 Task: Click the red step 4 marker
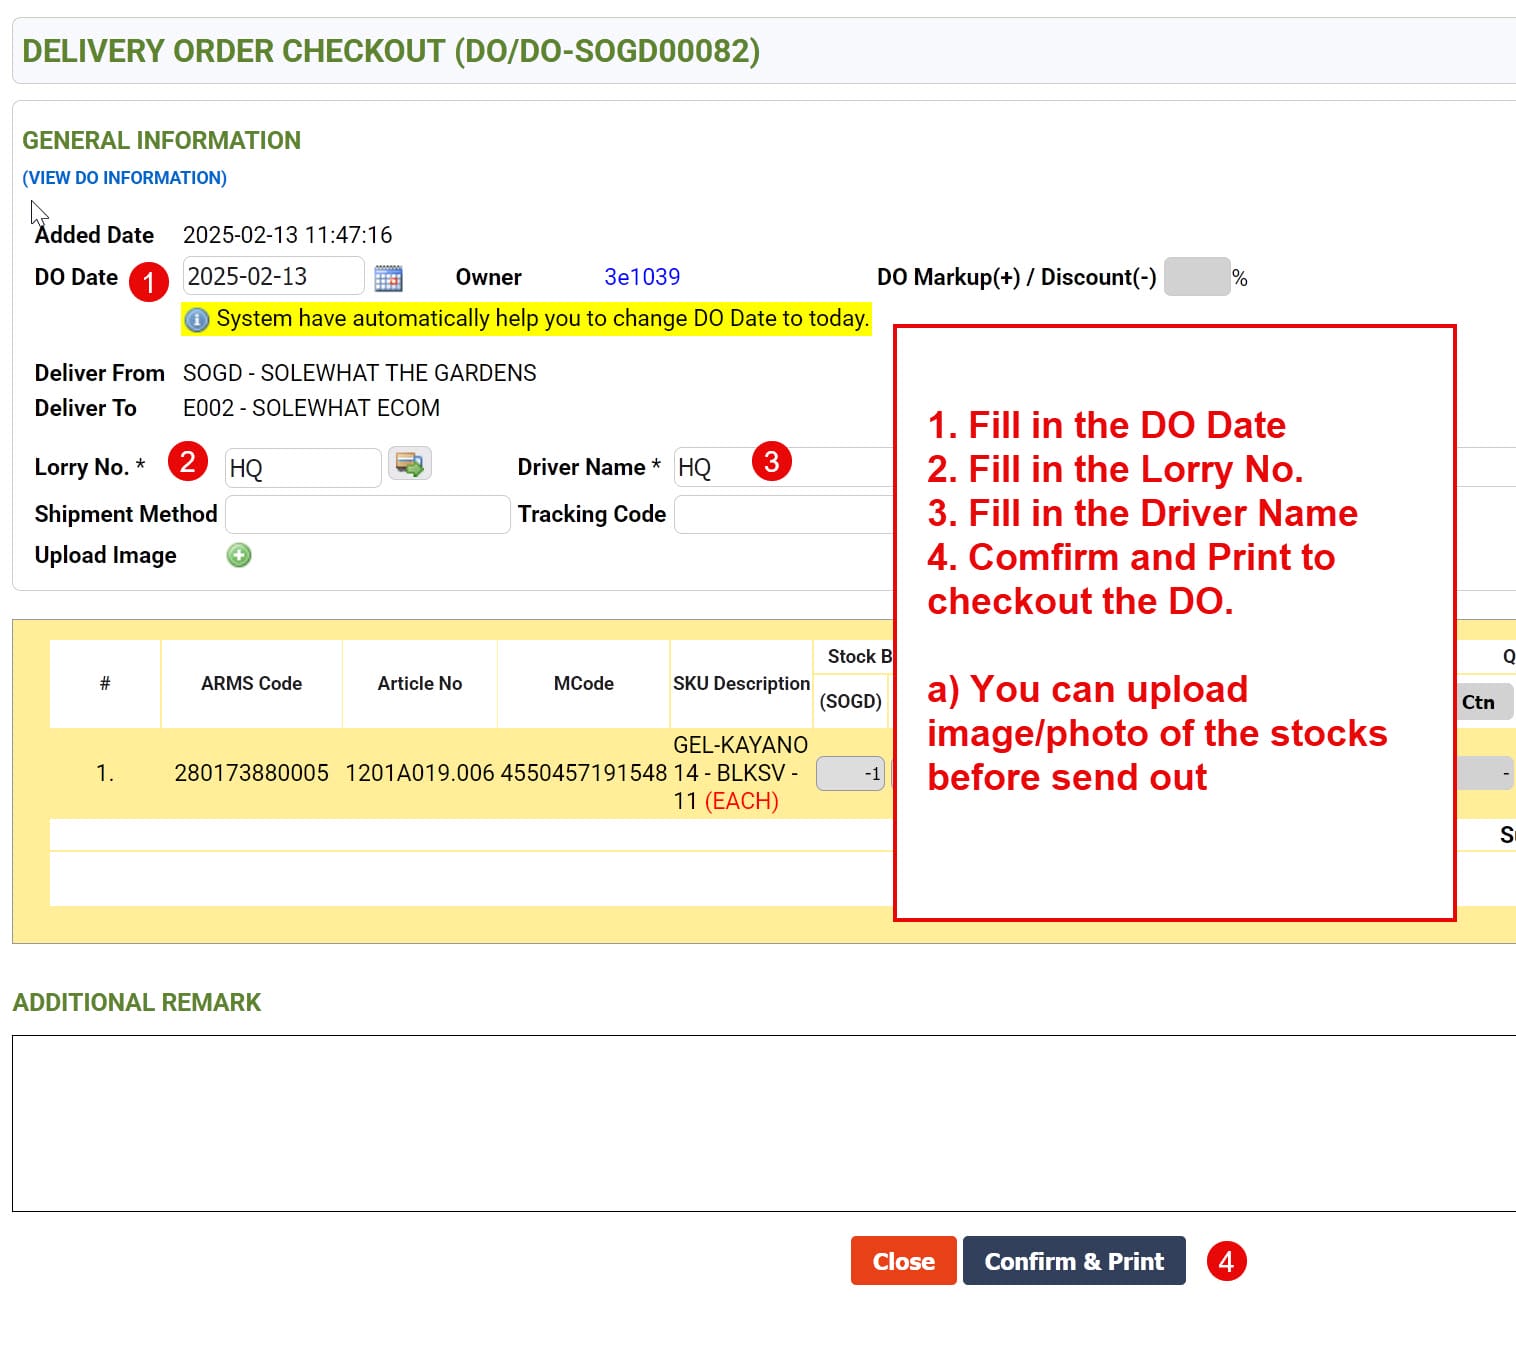tap(1226, 1261)
